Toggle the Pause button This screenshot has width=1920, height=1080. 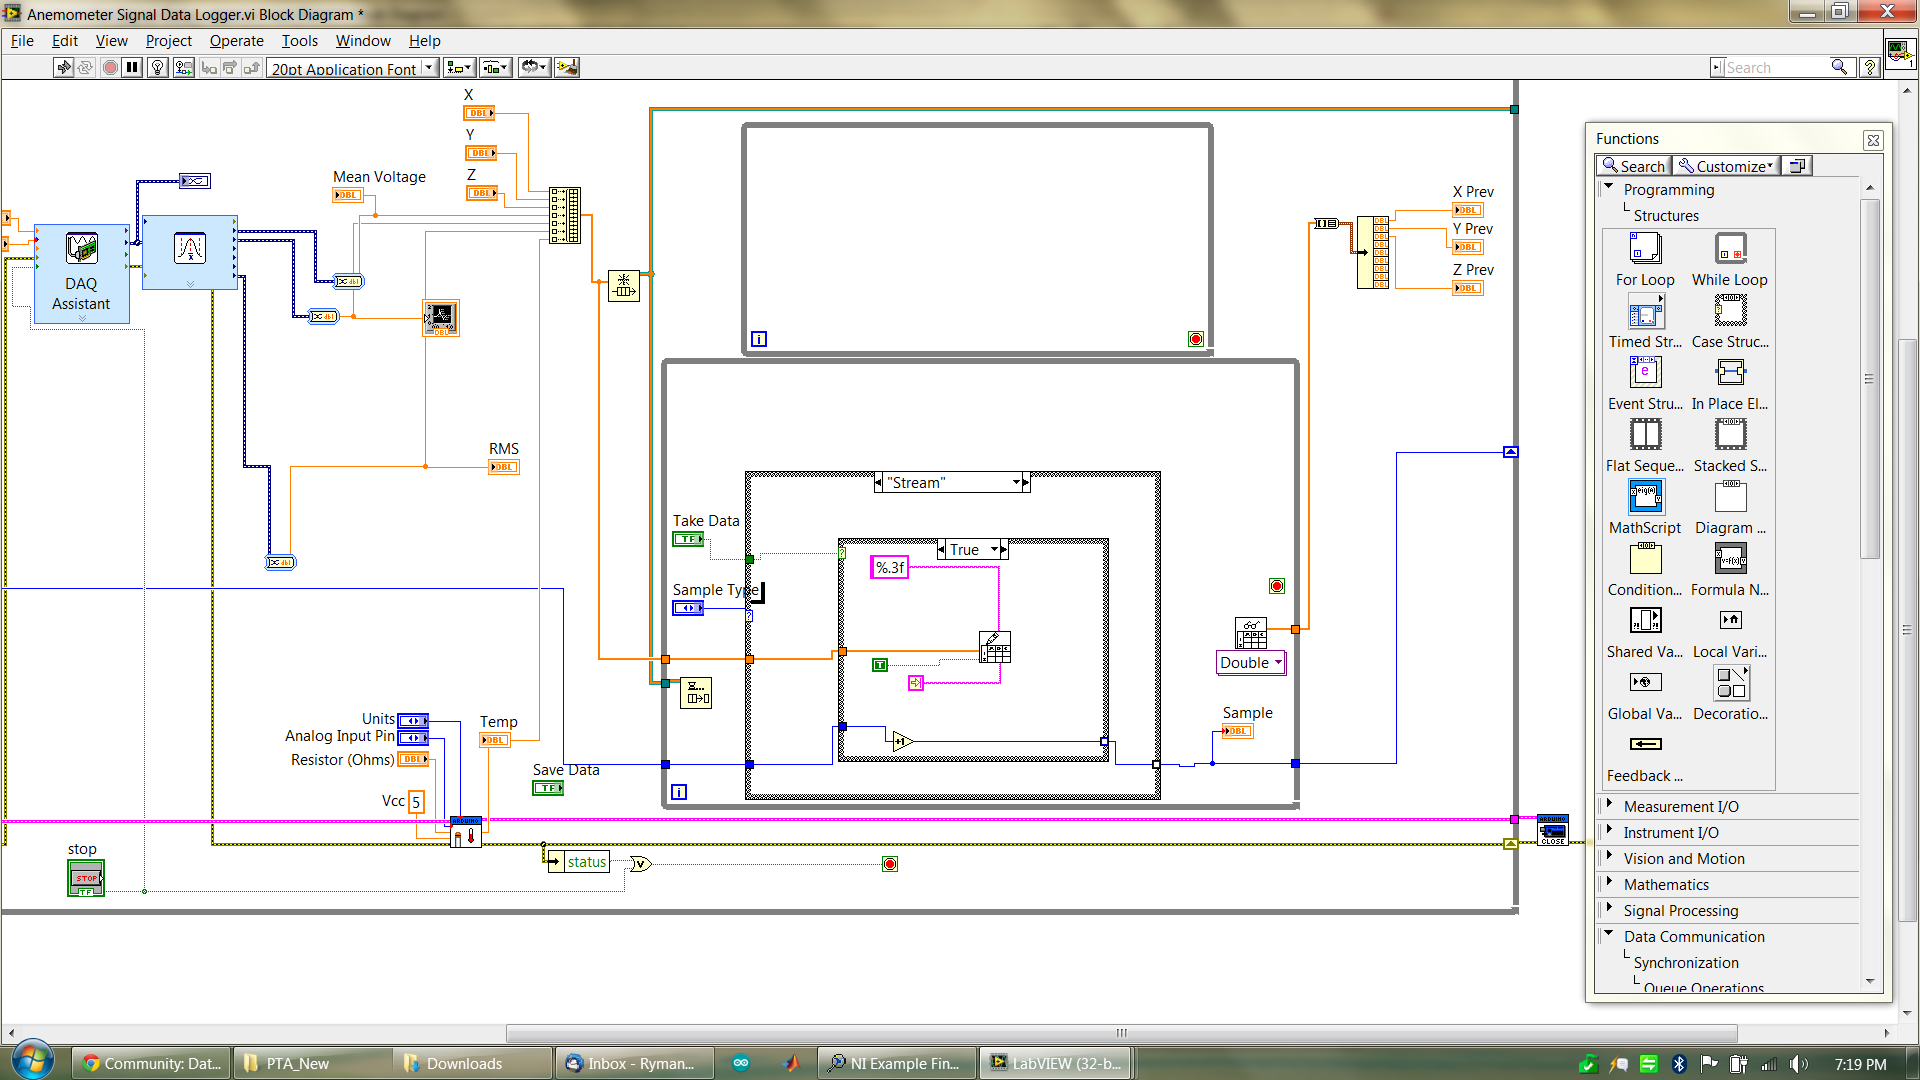coord(132,67)
